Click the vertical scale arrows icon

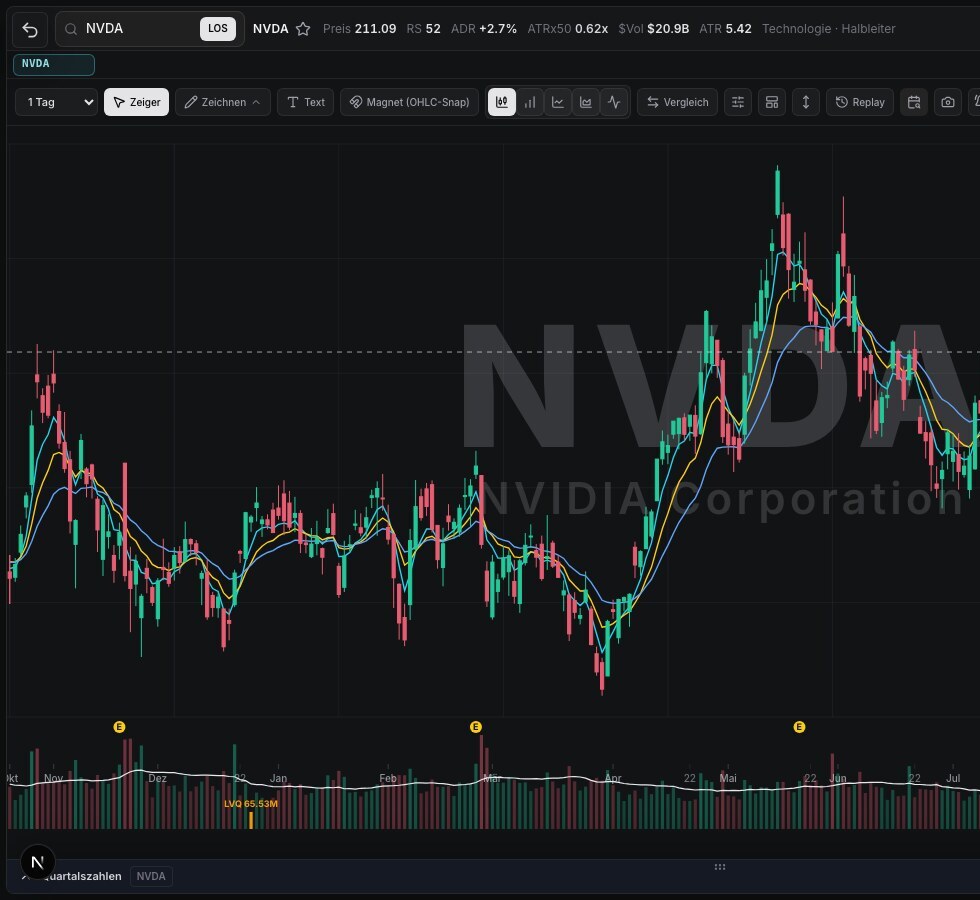[x=806, y=102]
